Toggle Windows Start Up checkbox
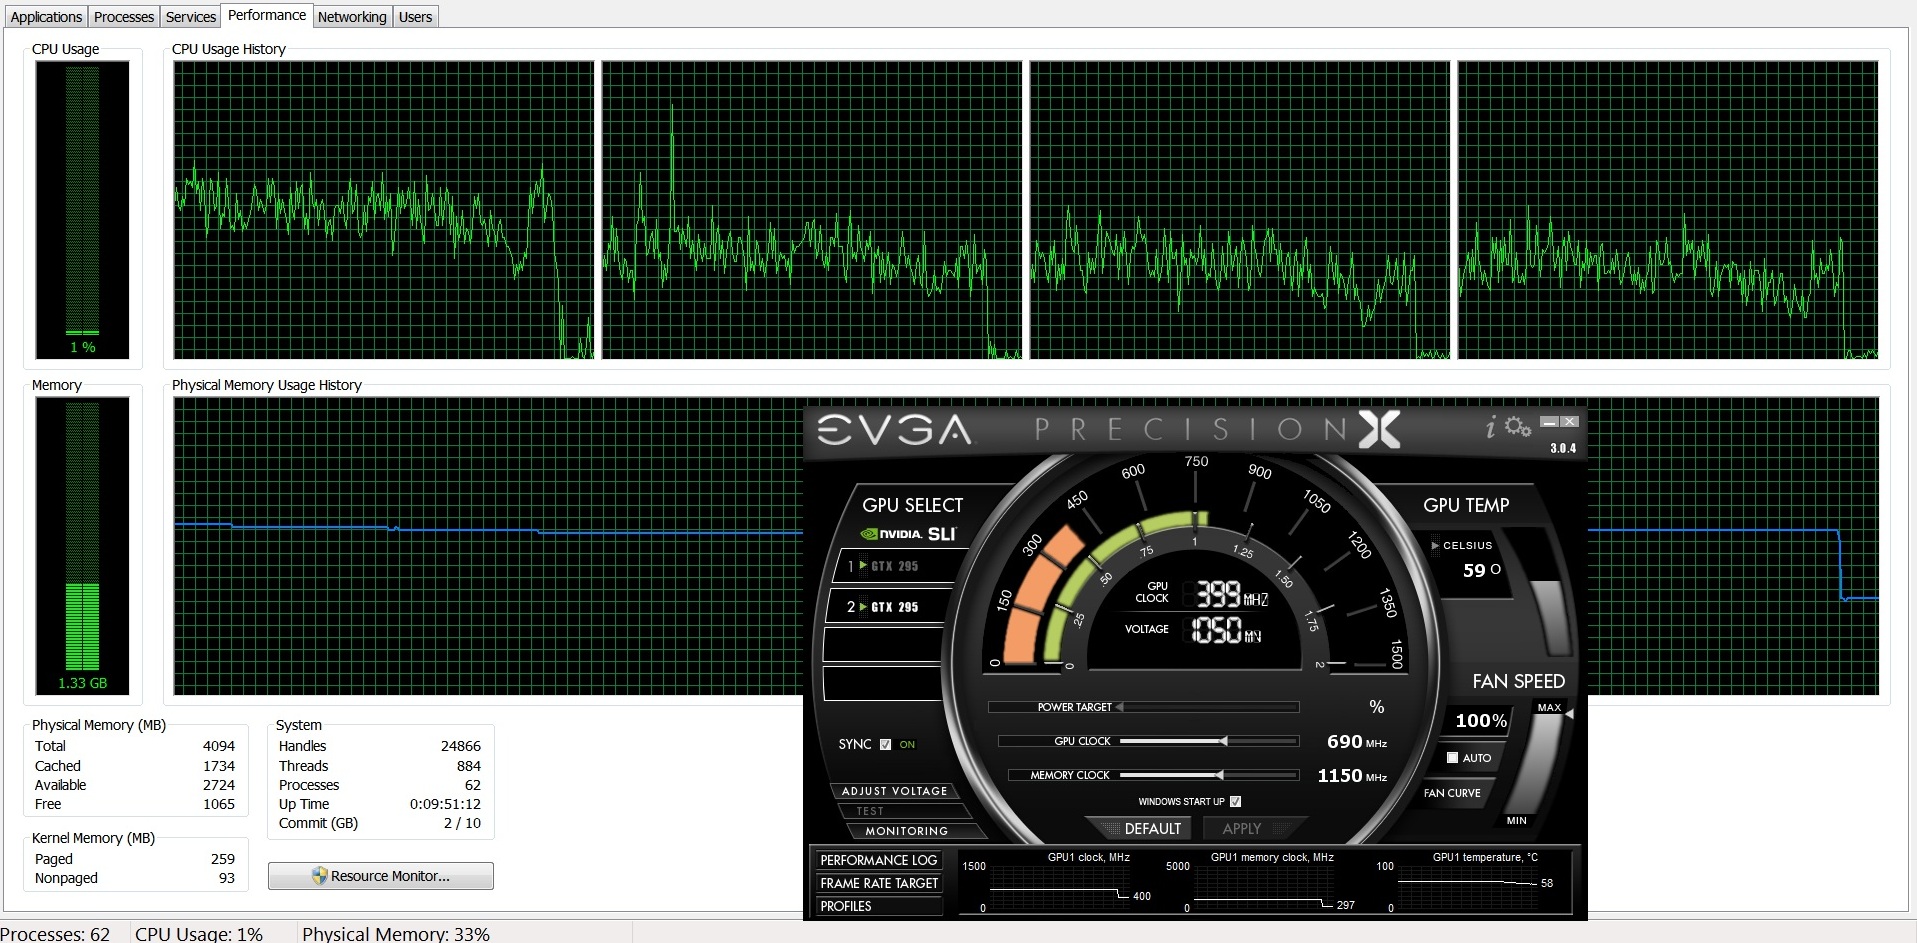Screen dimensions: 1917x943 coord(1236,801)
